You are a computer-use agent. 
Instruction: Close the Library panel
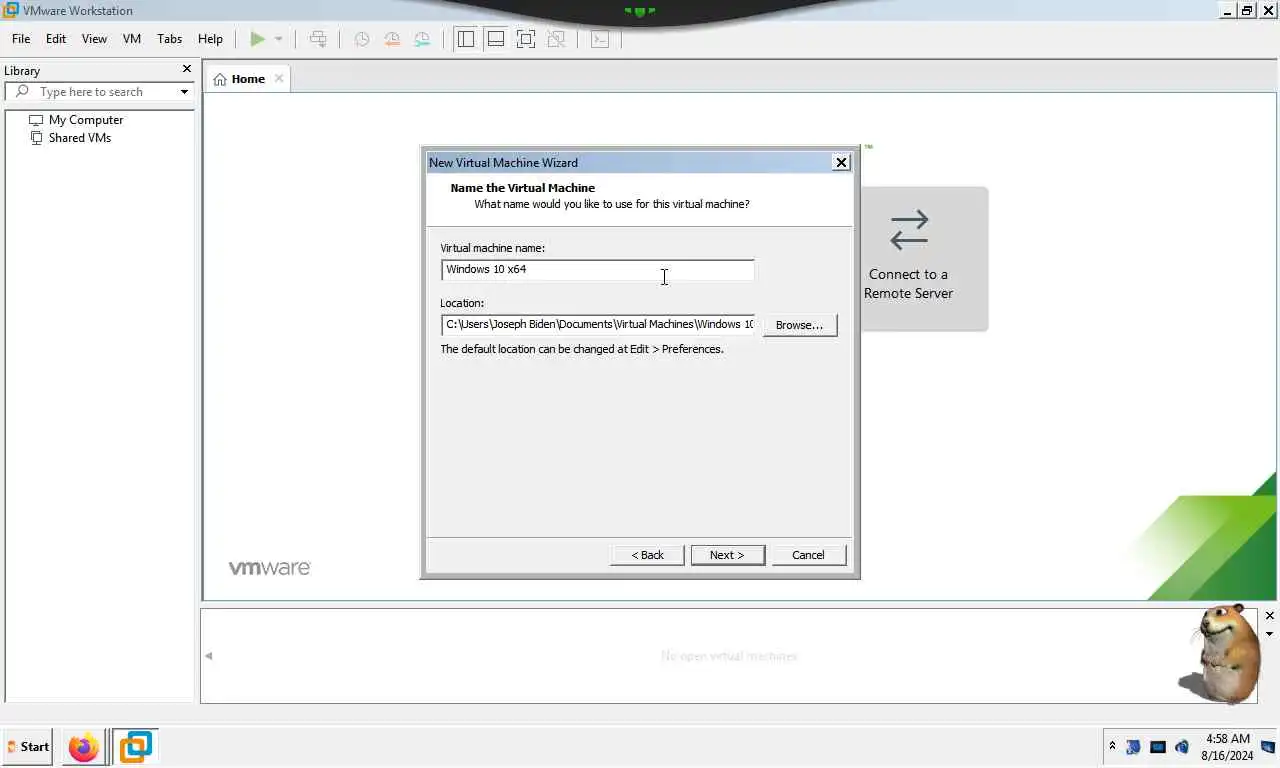point(186,69)
